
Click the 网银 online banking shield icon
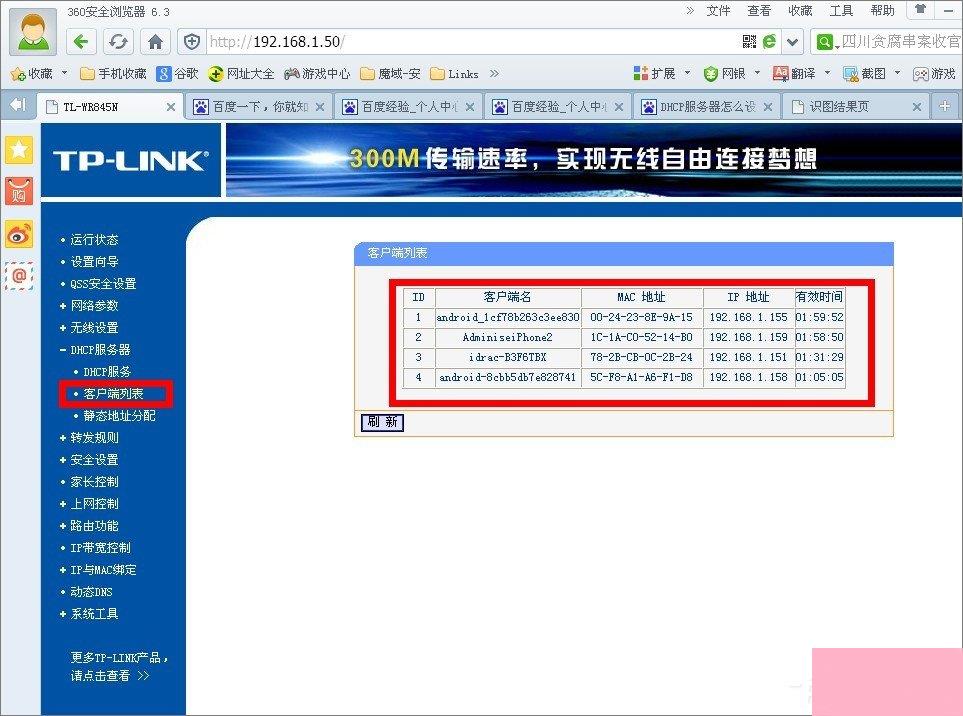[x=711, y=74]
